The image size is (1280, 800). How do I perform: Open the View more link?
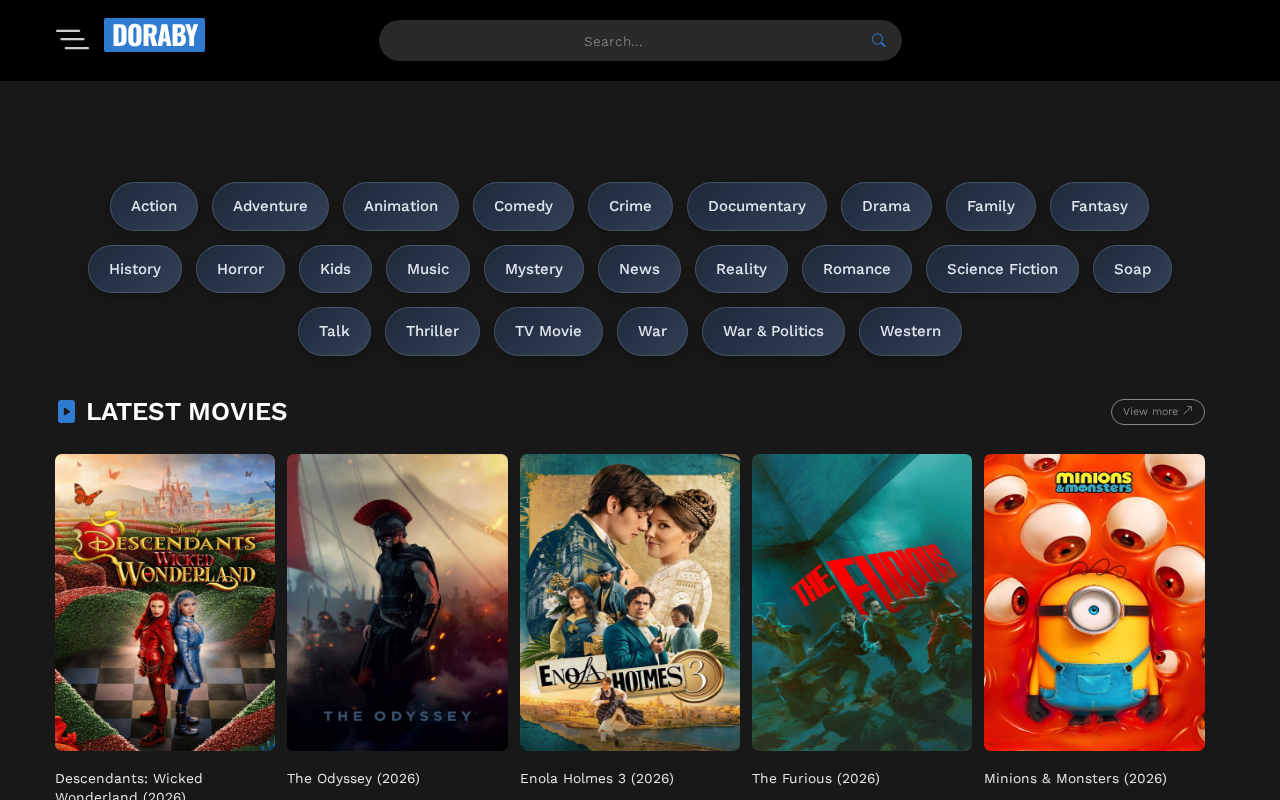tap(1157, 412)
